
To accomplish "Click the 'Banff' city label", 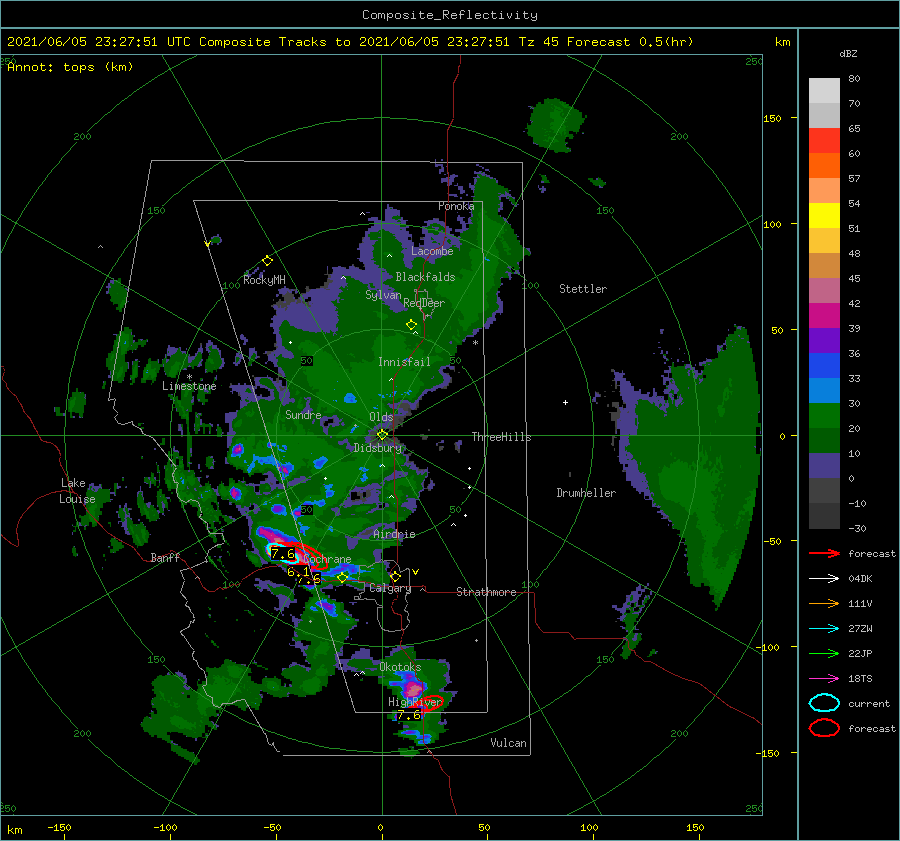I will coord(165,557).
